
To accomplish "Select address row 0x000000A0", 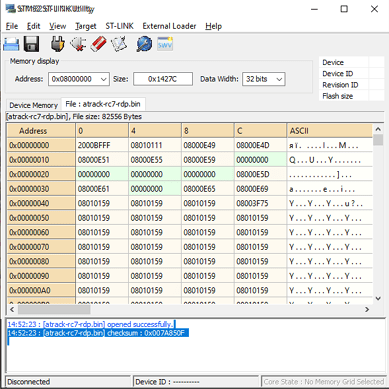I will point(41,290).
